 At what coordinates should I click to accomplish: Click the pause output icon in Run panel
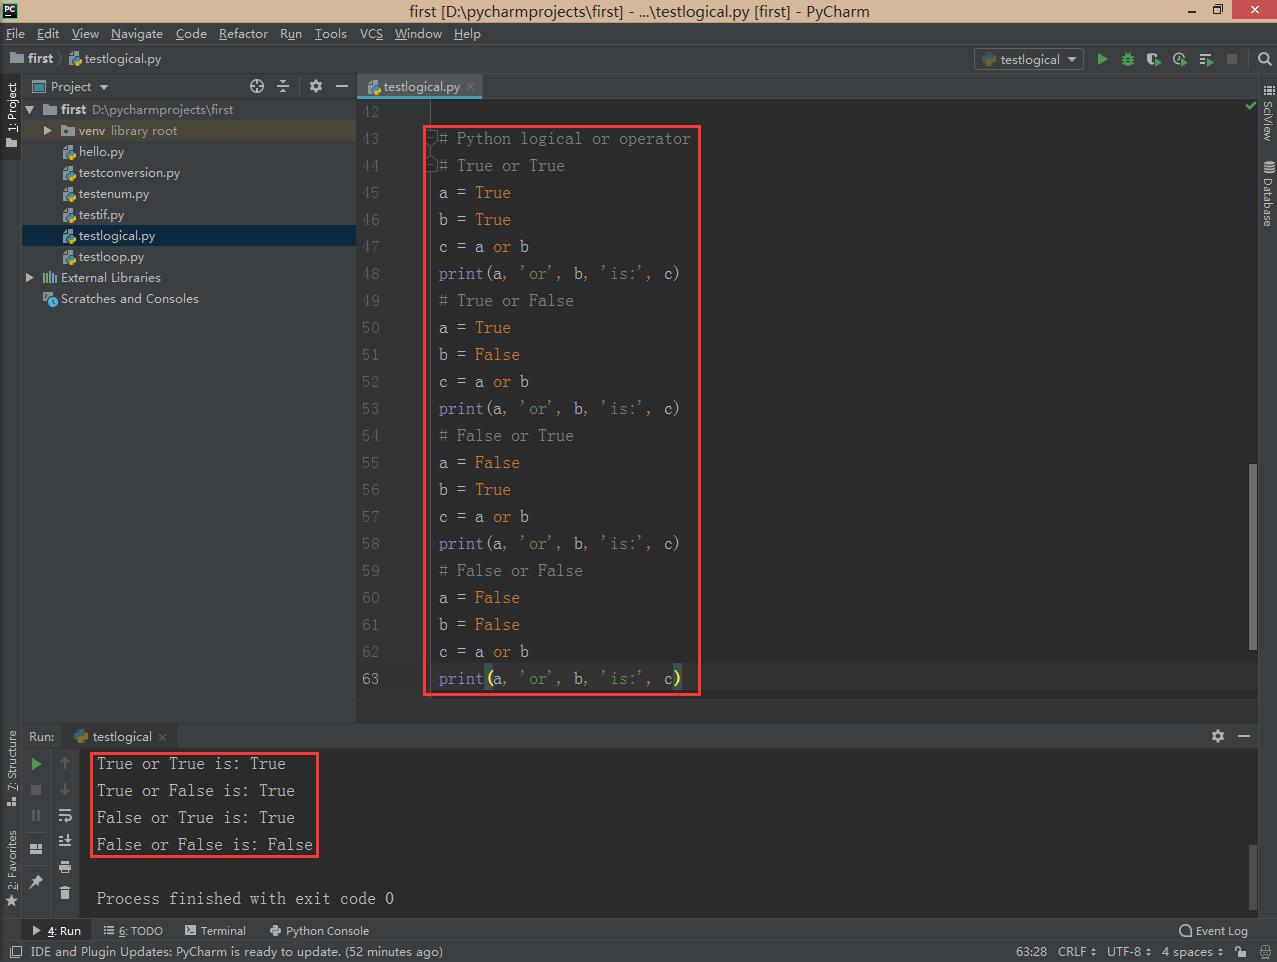click(36, 816)
